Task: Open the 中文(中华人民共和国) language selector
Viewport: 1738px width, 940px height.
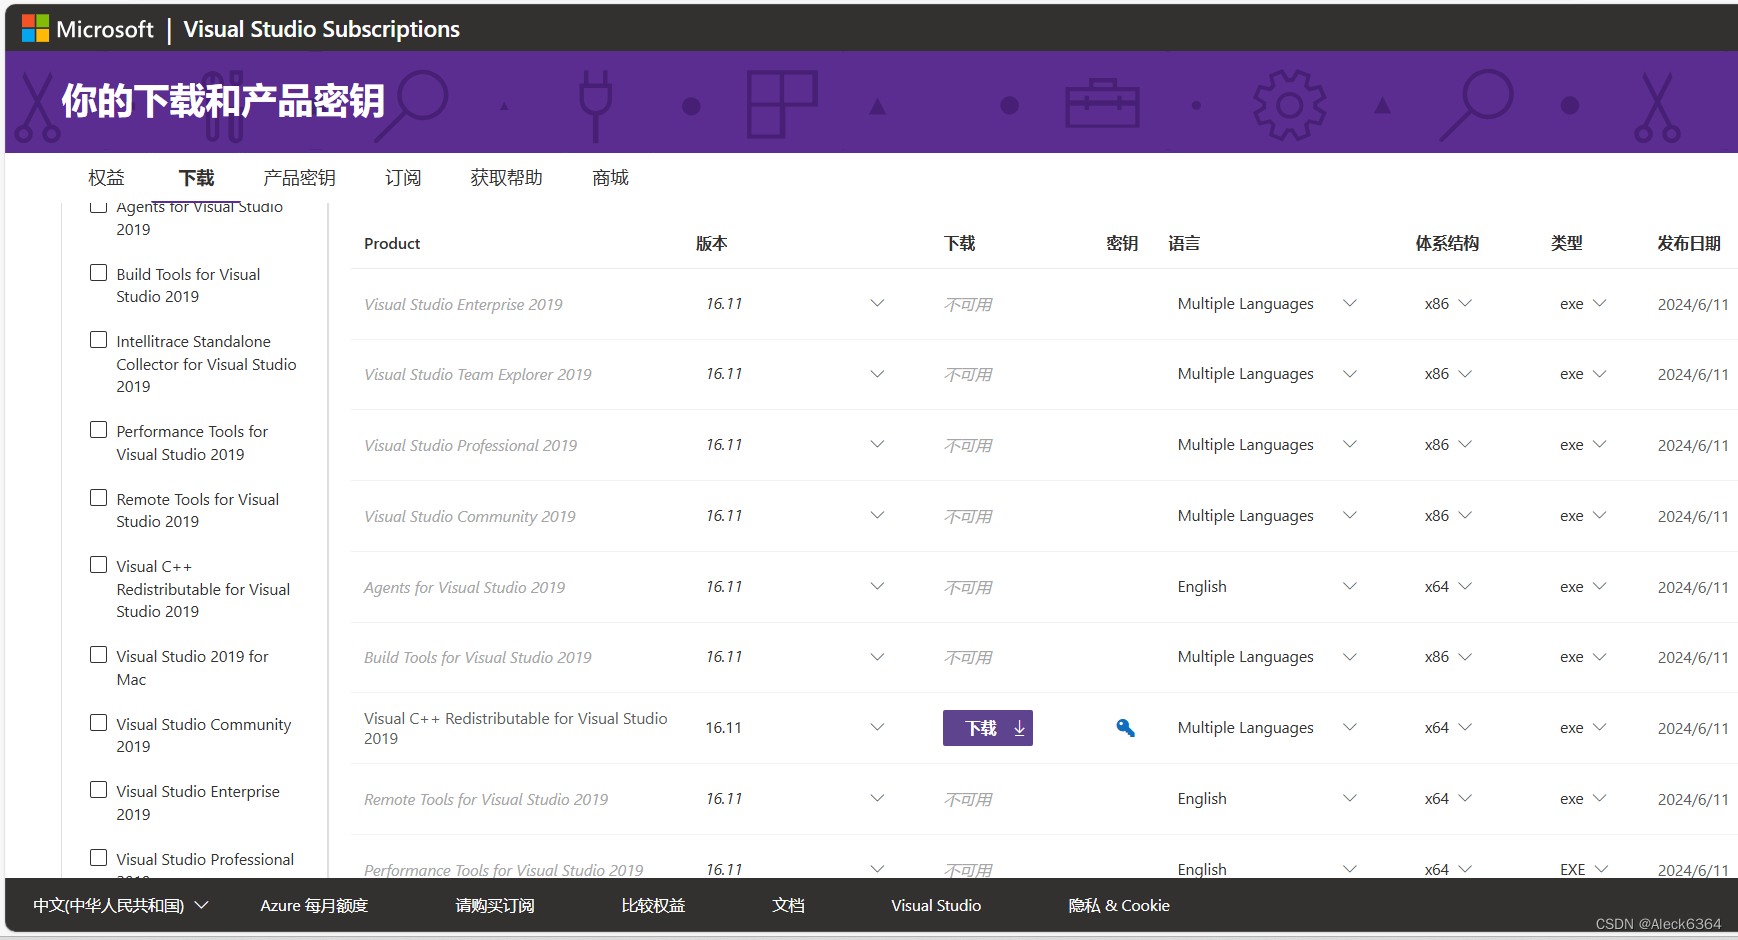Action: tap(121, 906)
